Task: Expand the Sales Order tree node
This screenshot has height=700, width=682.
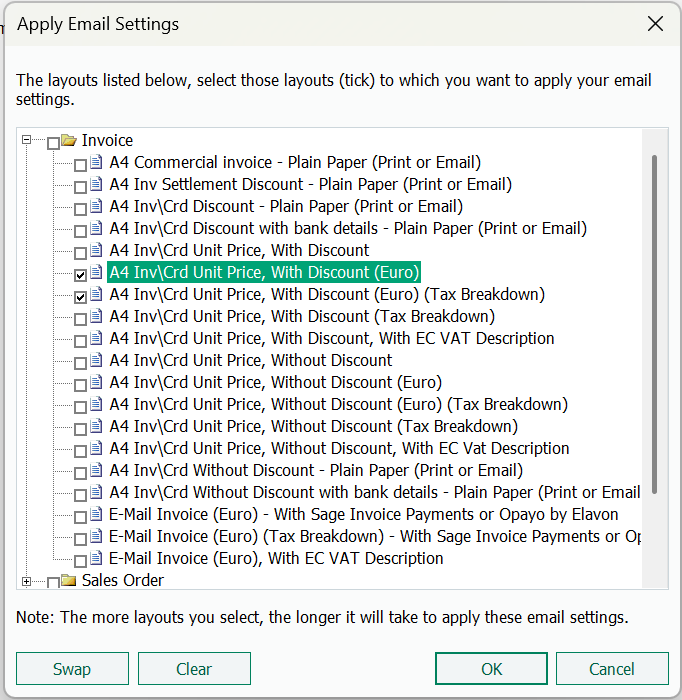Action: point(26,581)
